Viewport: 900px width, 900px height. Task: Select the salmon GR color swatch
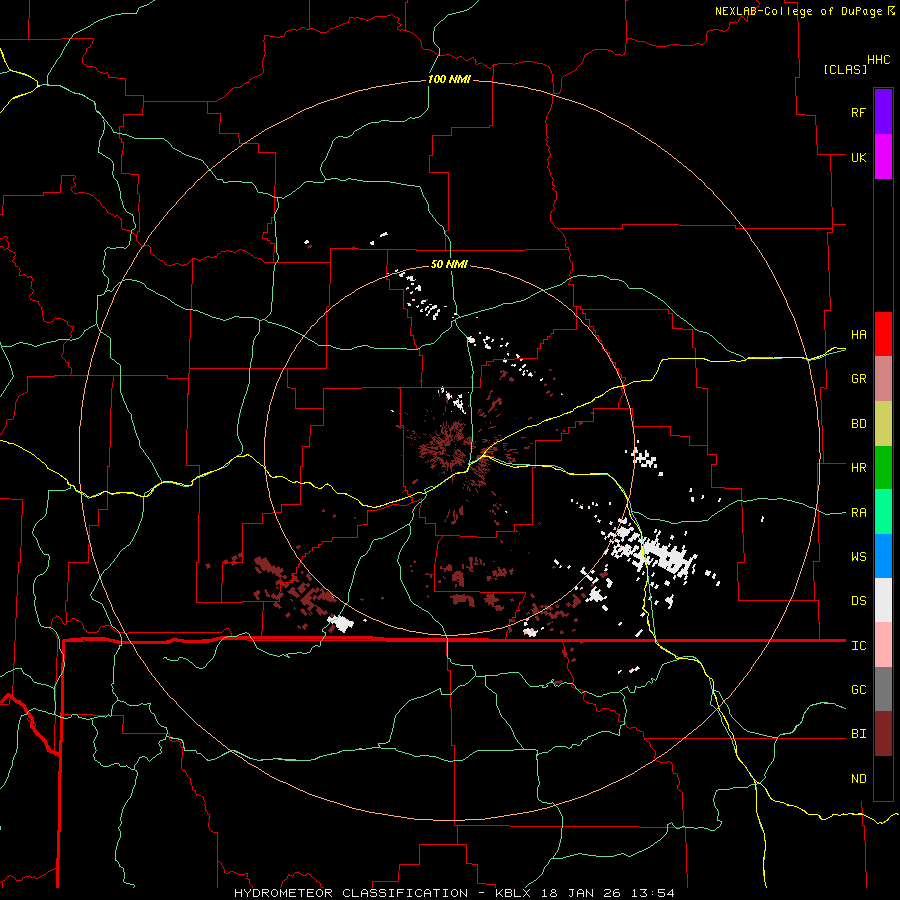[883, 378]
